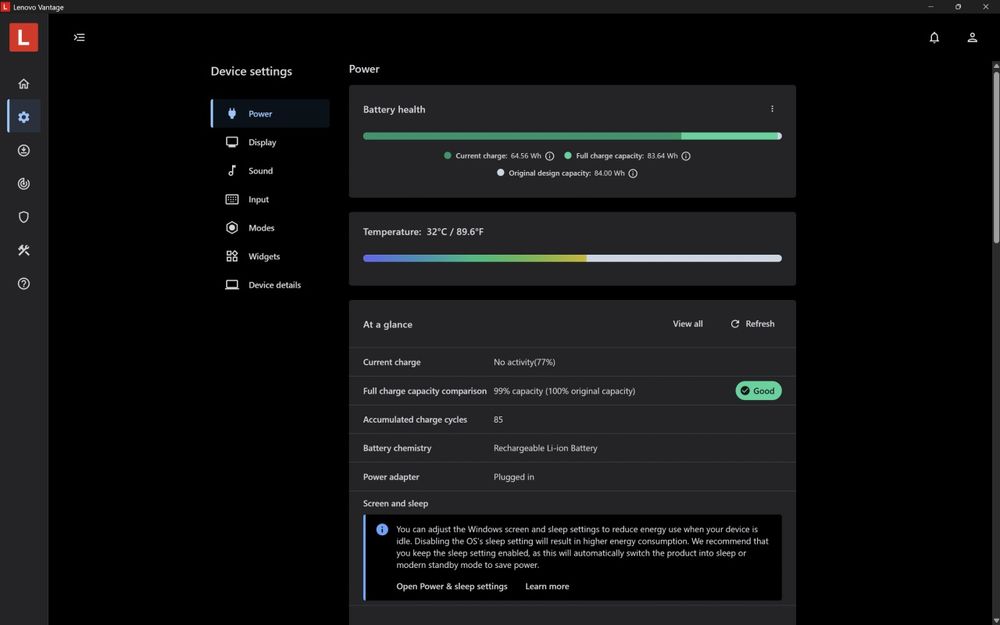Click the Lenovo Vantage title bar icon

(6, 7)
